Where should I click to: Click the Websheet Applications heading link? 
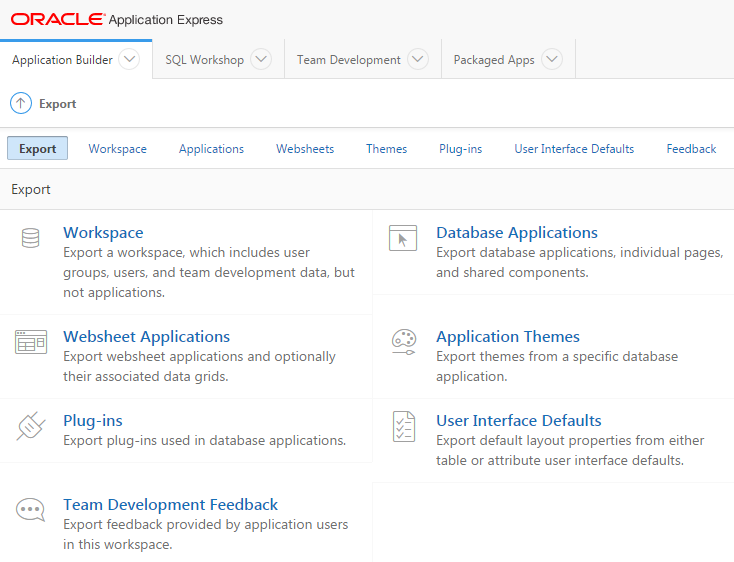click(146, 337)
